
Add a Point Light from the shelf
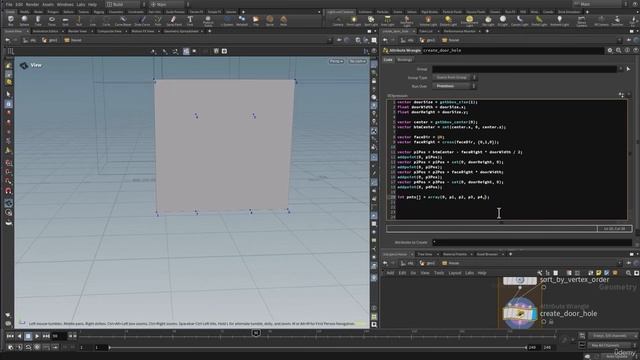click(354, 20)
